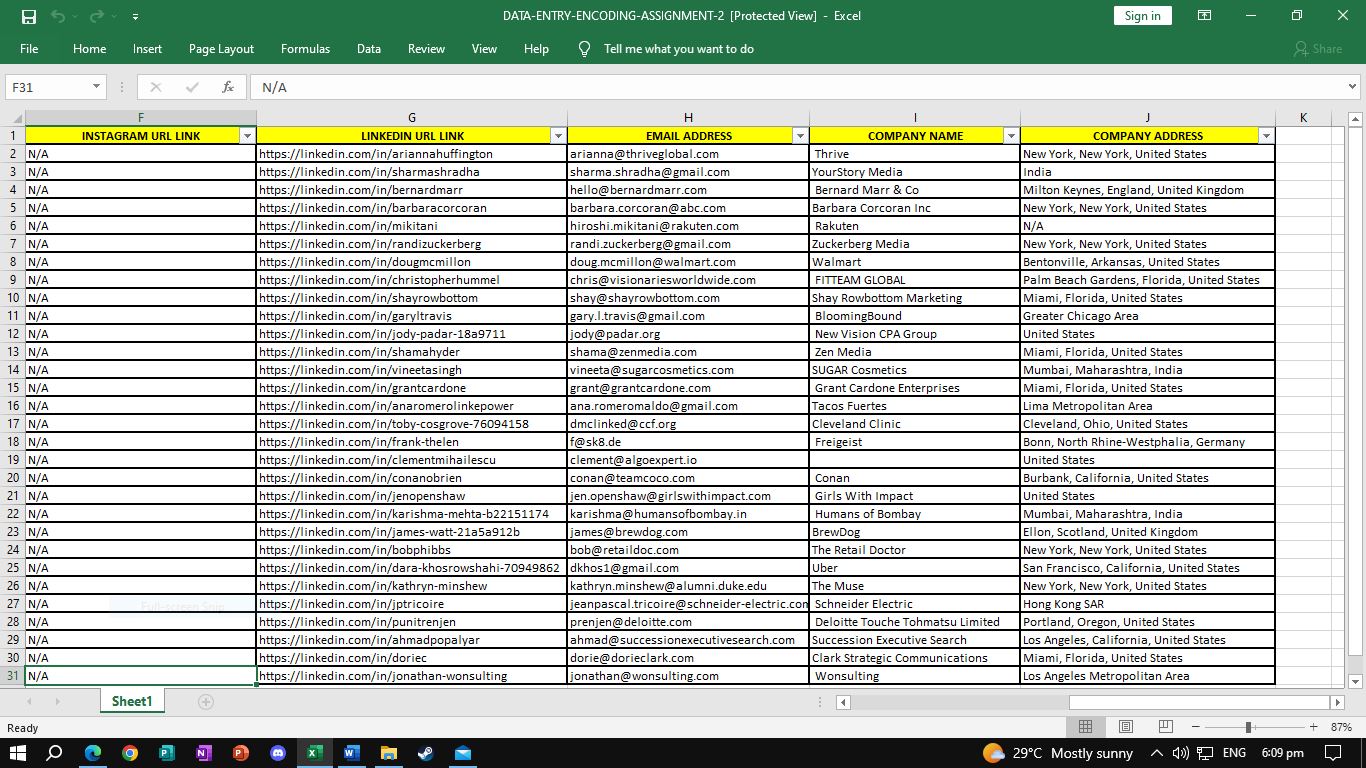
Task: Click the horizontal scrollbar left arrow
Action: 843,702
